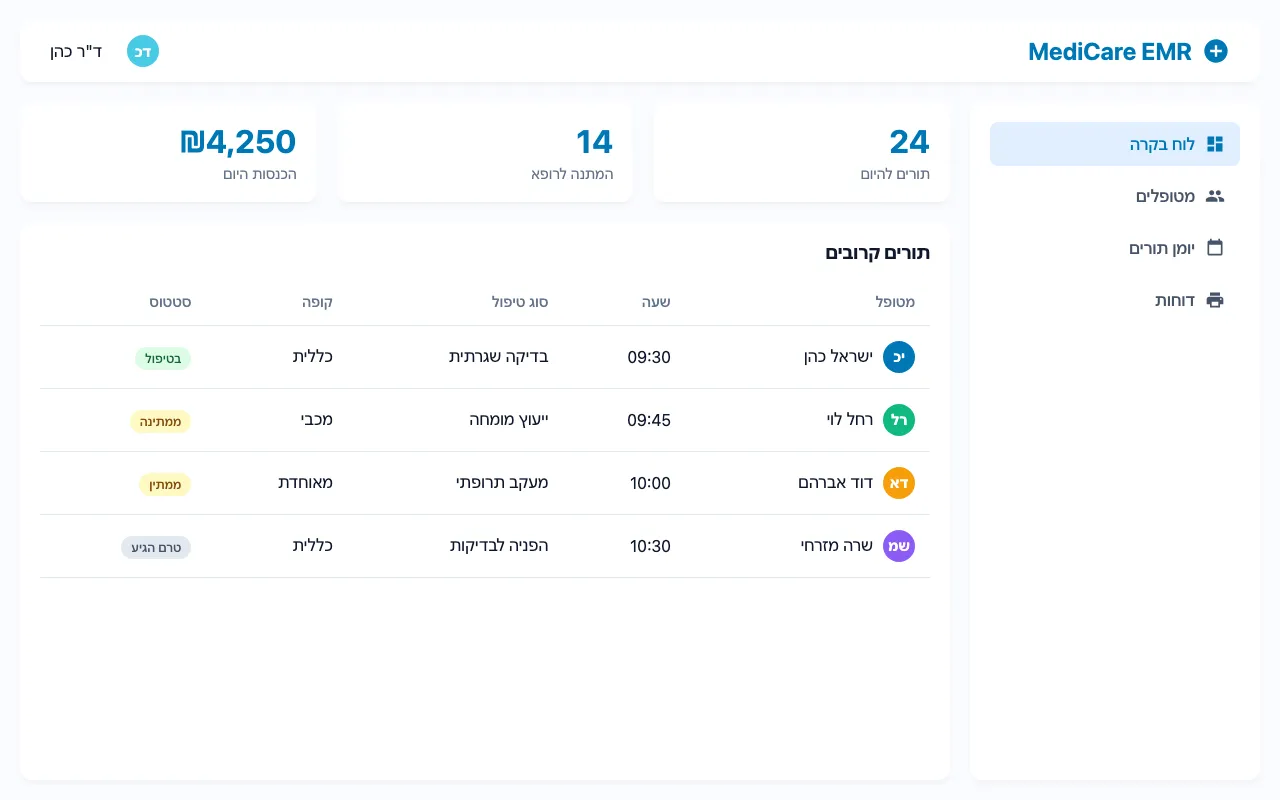Click the ייעוץ מומחה treatment cell
Viewport: 1280px width, 800px height.
click(x=509, y=420)
